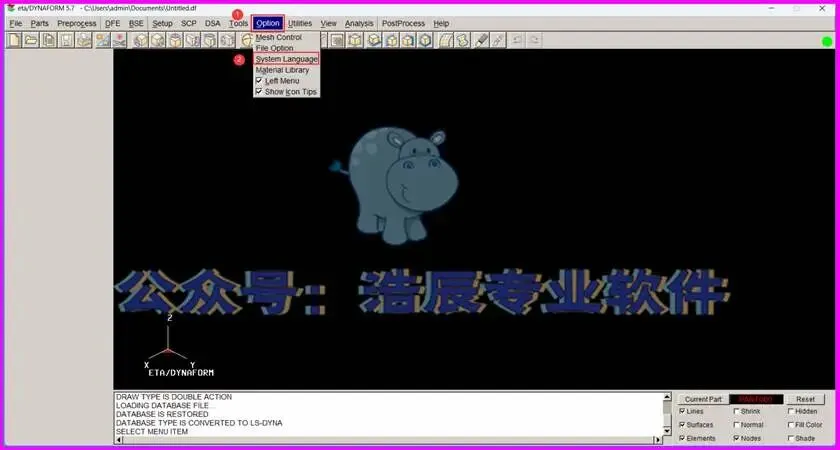The height and width of the screenshot is (450, 840).
Task: Click the first rotation cube toolbar icon
Action: pyautogui.click(x=140, y=40)
